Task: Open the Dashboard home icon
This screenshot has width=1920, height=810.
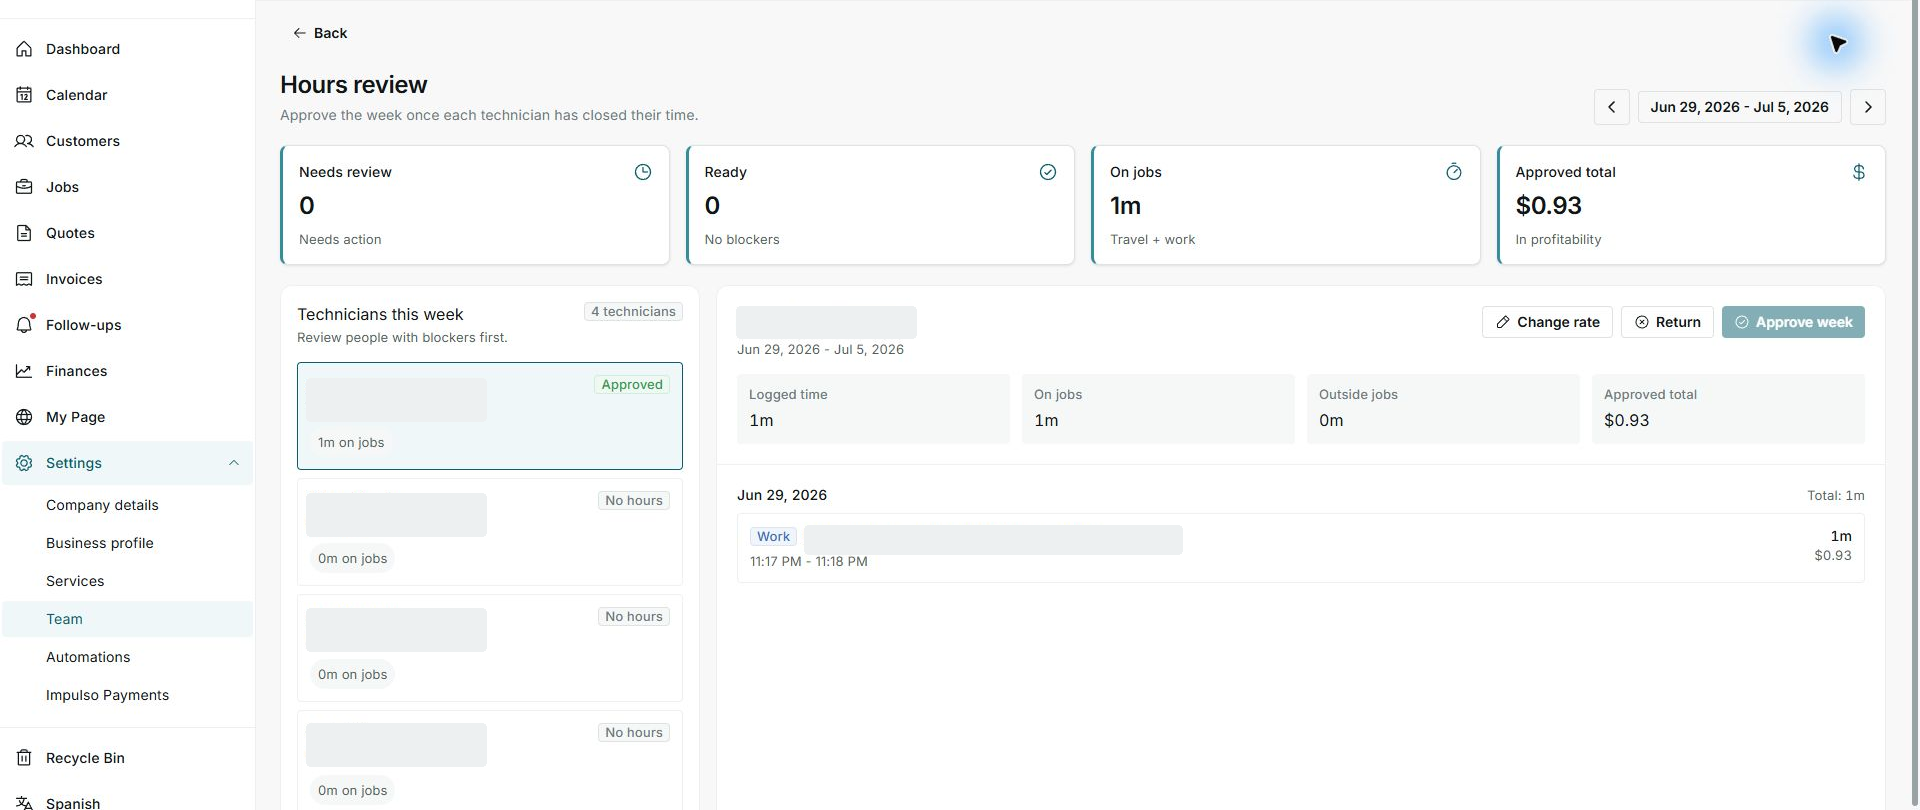Action: [x=24, y=49]
